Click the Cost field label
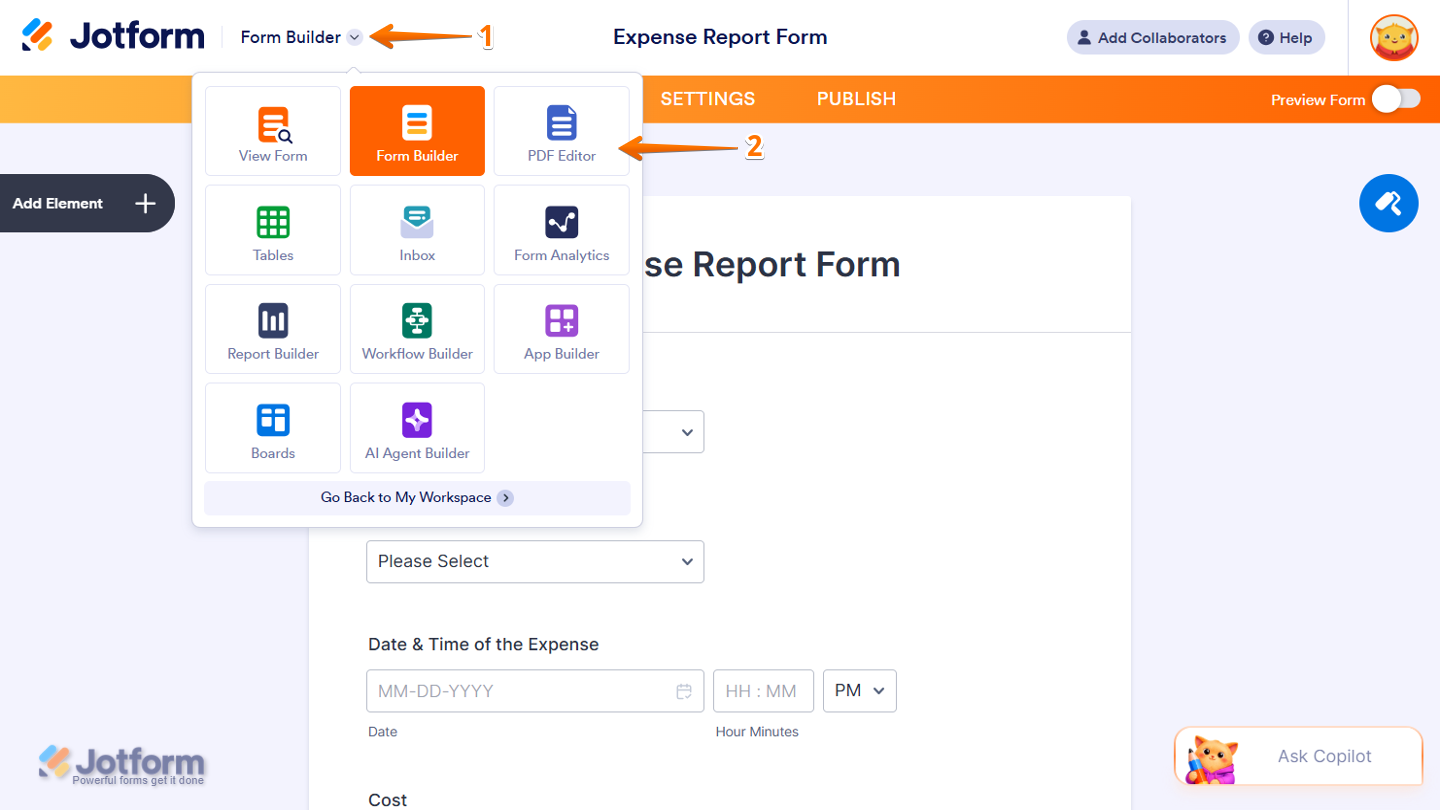 387,800
